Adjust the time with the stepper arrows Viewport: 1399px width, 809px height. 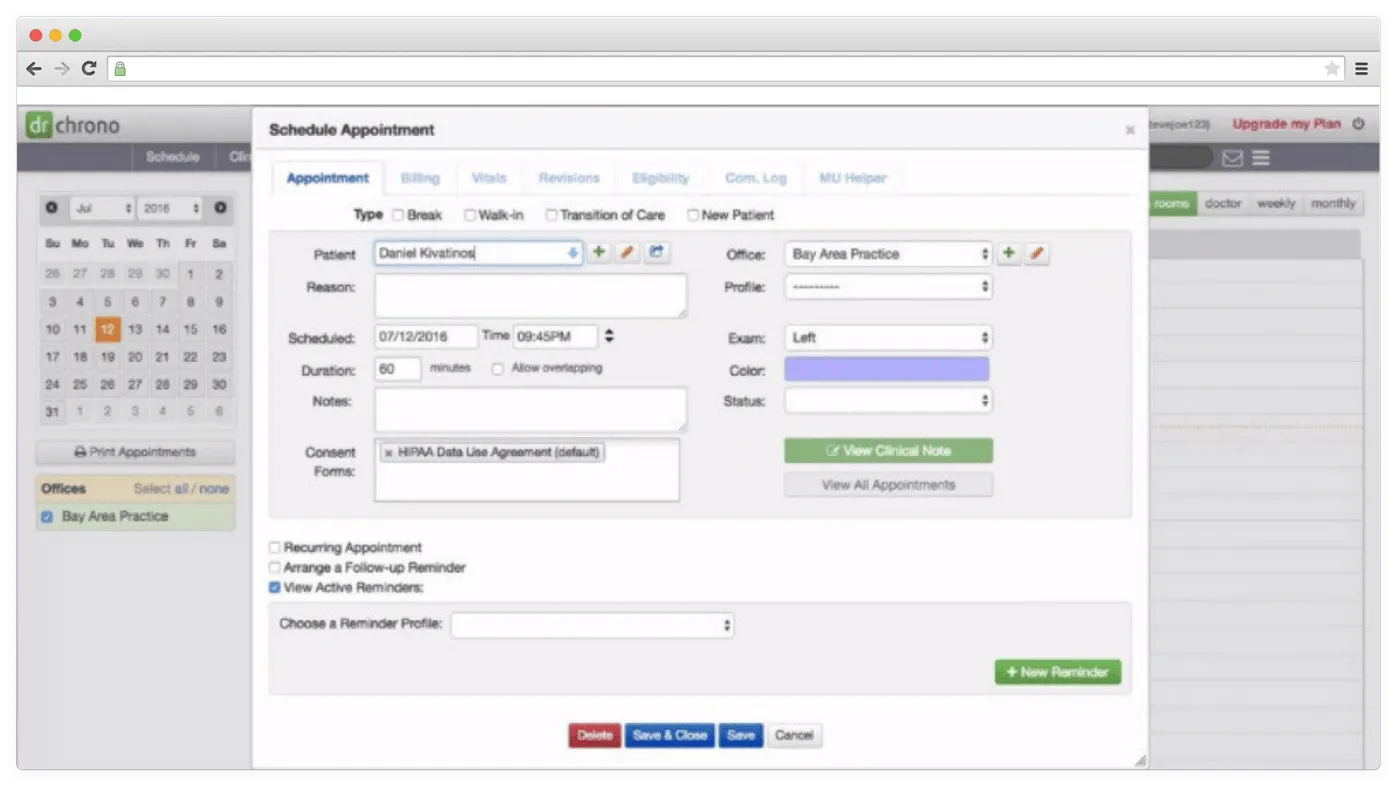(609, 337)
